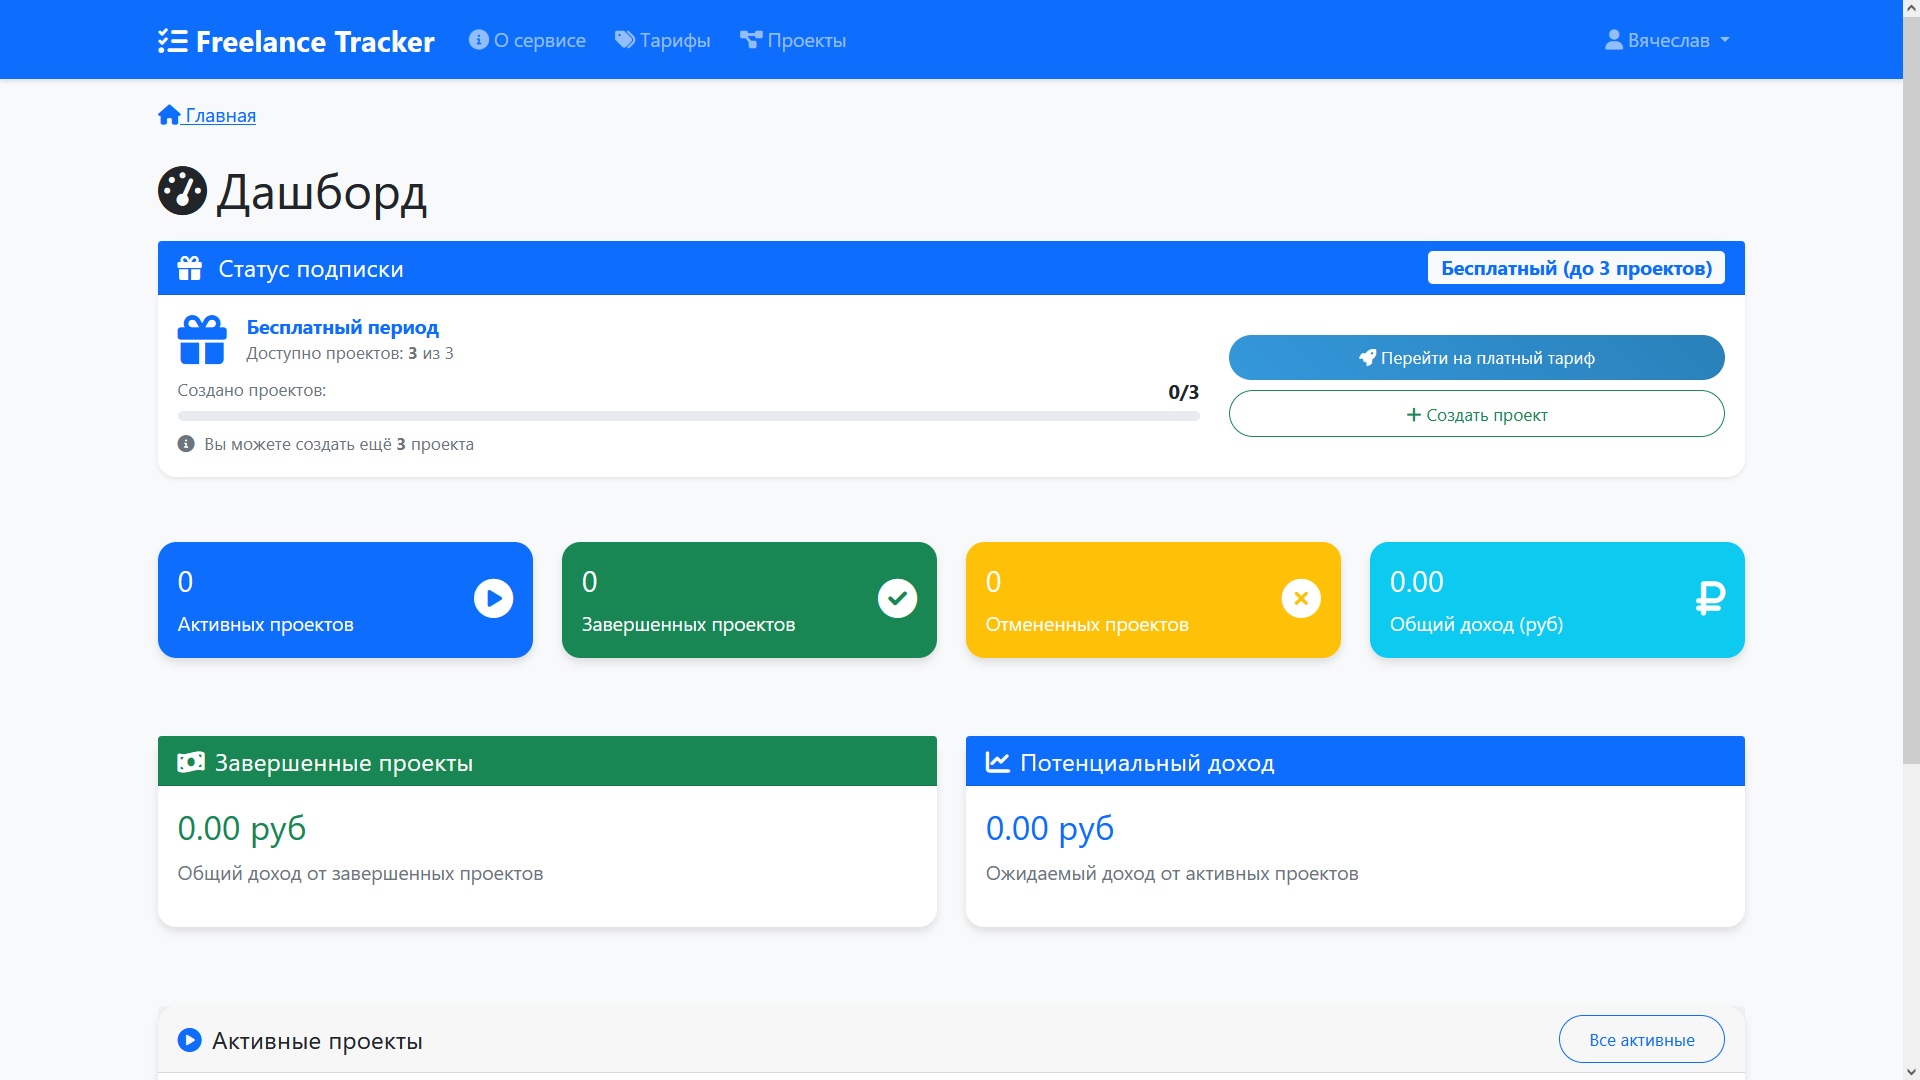Click the Создано проектов progress bar
Viewport: 1920px width, 1080px height.
pyautogui.click(x=688, y=416)
